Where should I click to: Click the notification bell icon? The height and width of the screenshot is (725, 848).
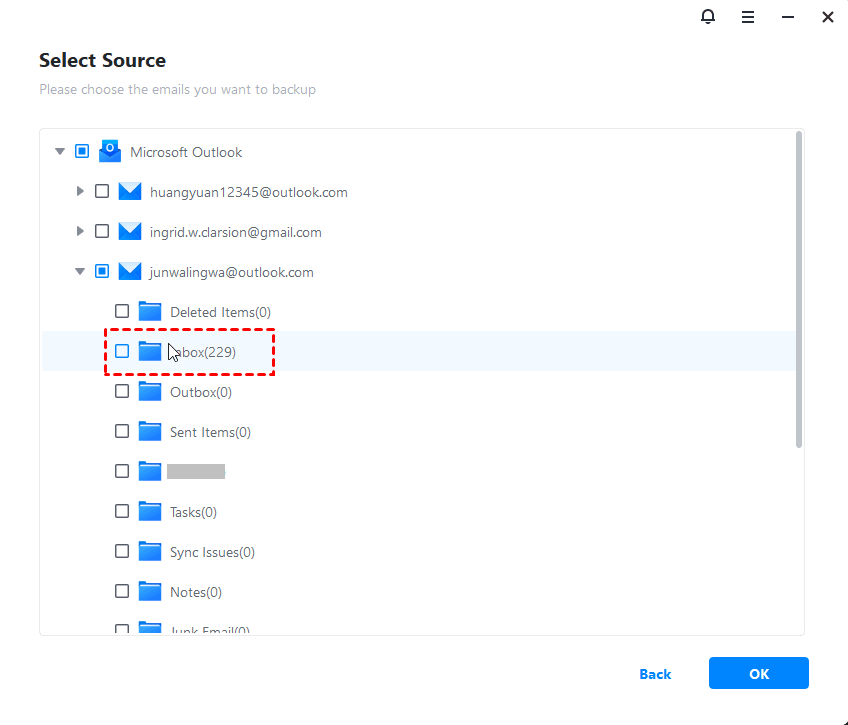click(x=708, y=17)
